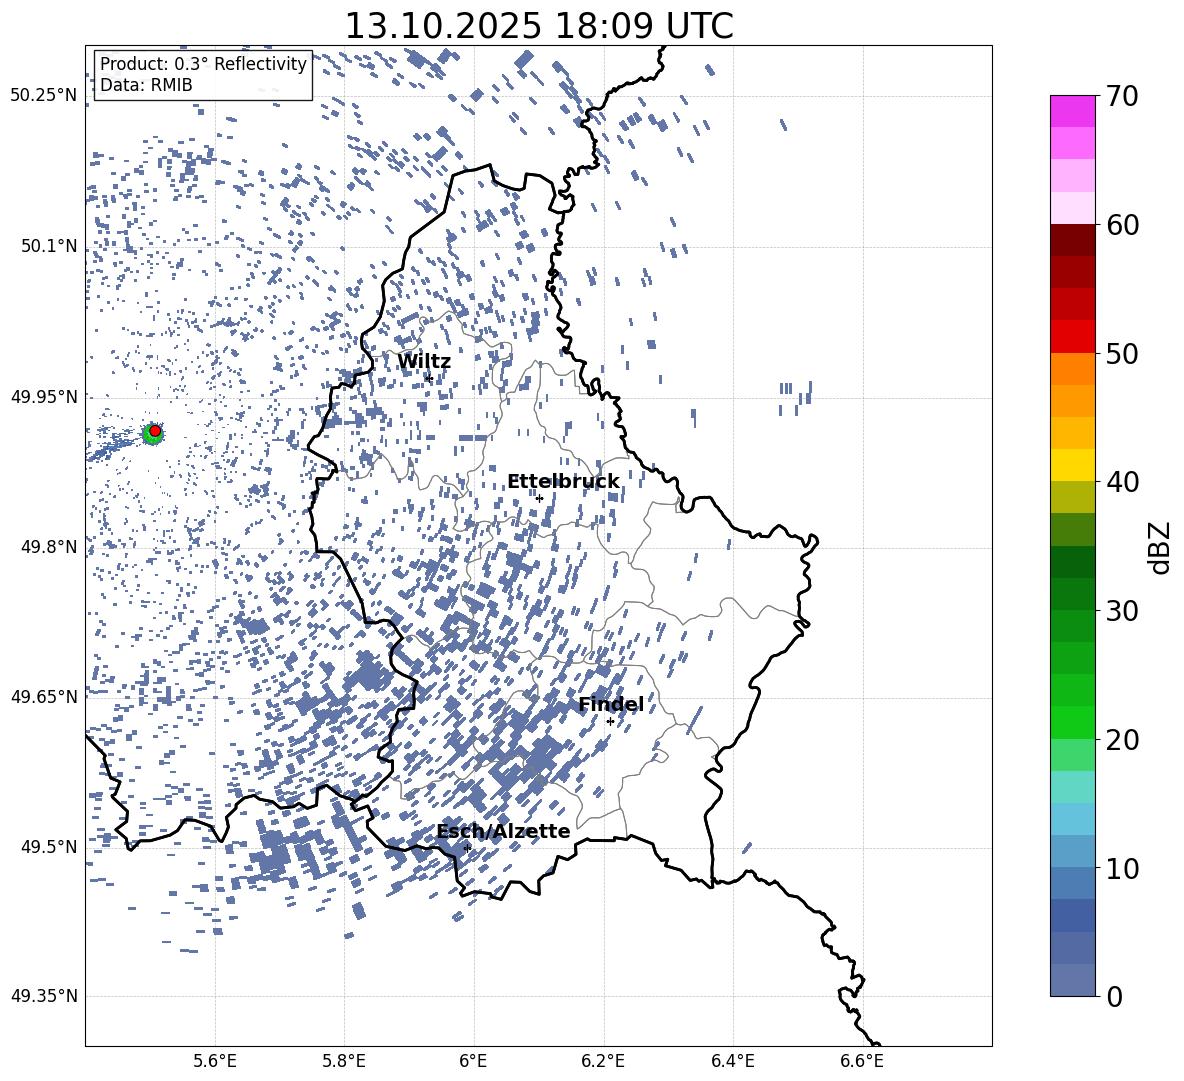Click the 6.6°E longitude label

(x=862, y=1061)
